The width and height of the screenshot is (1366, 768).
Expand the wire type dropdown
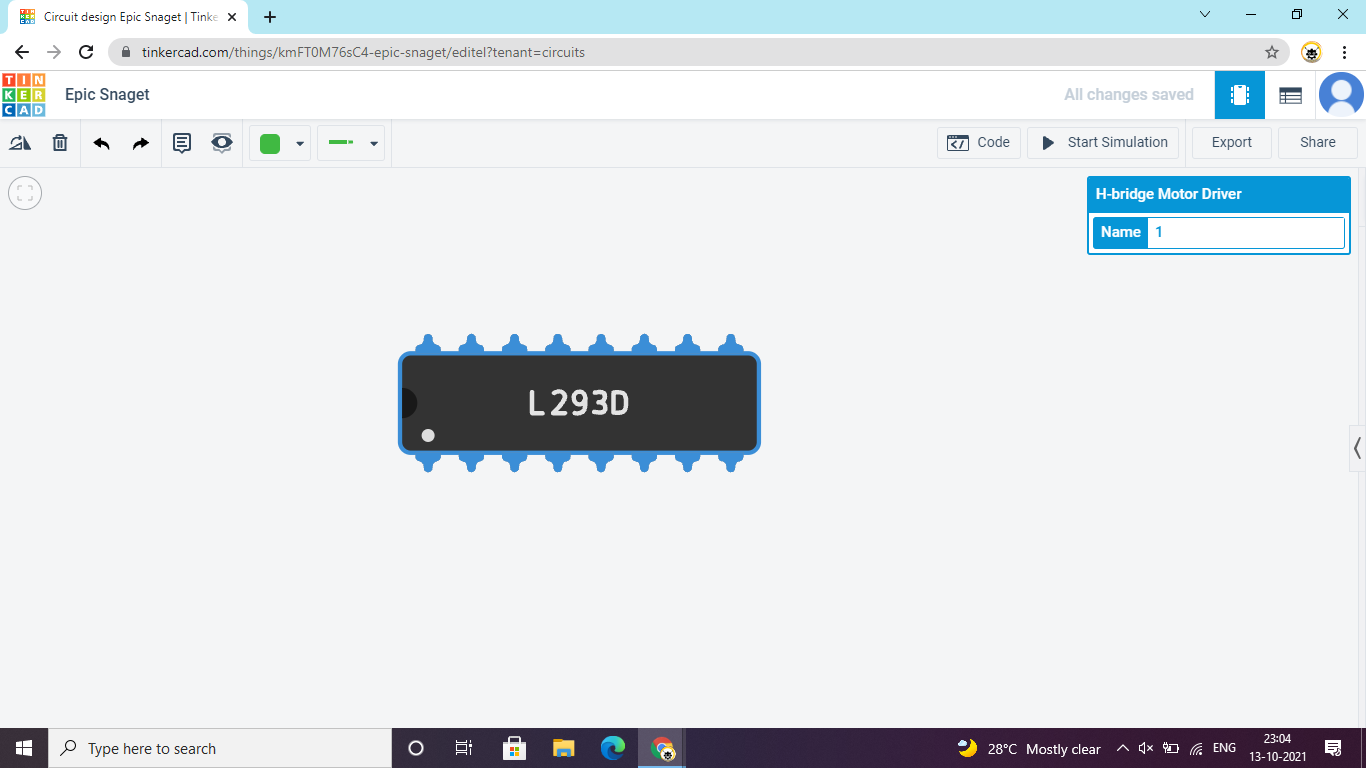(x=373, y=144)
